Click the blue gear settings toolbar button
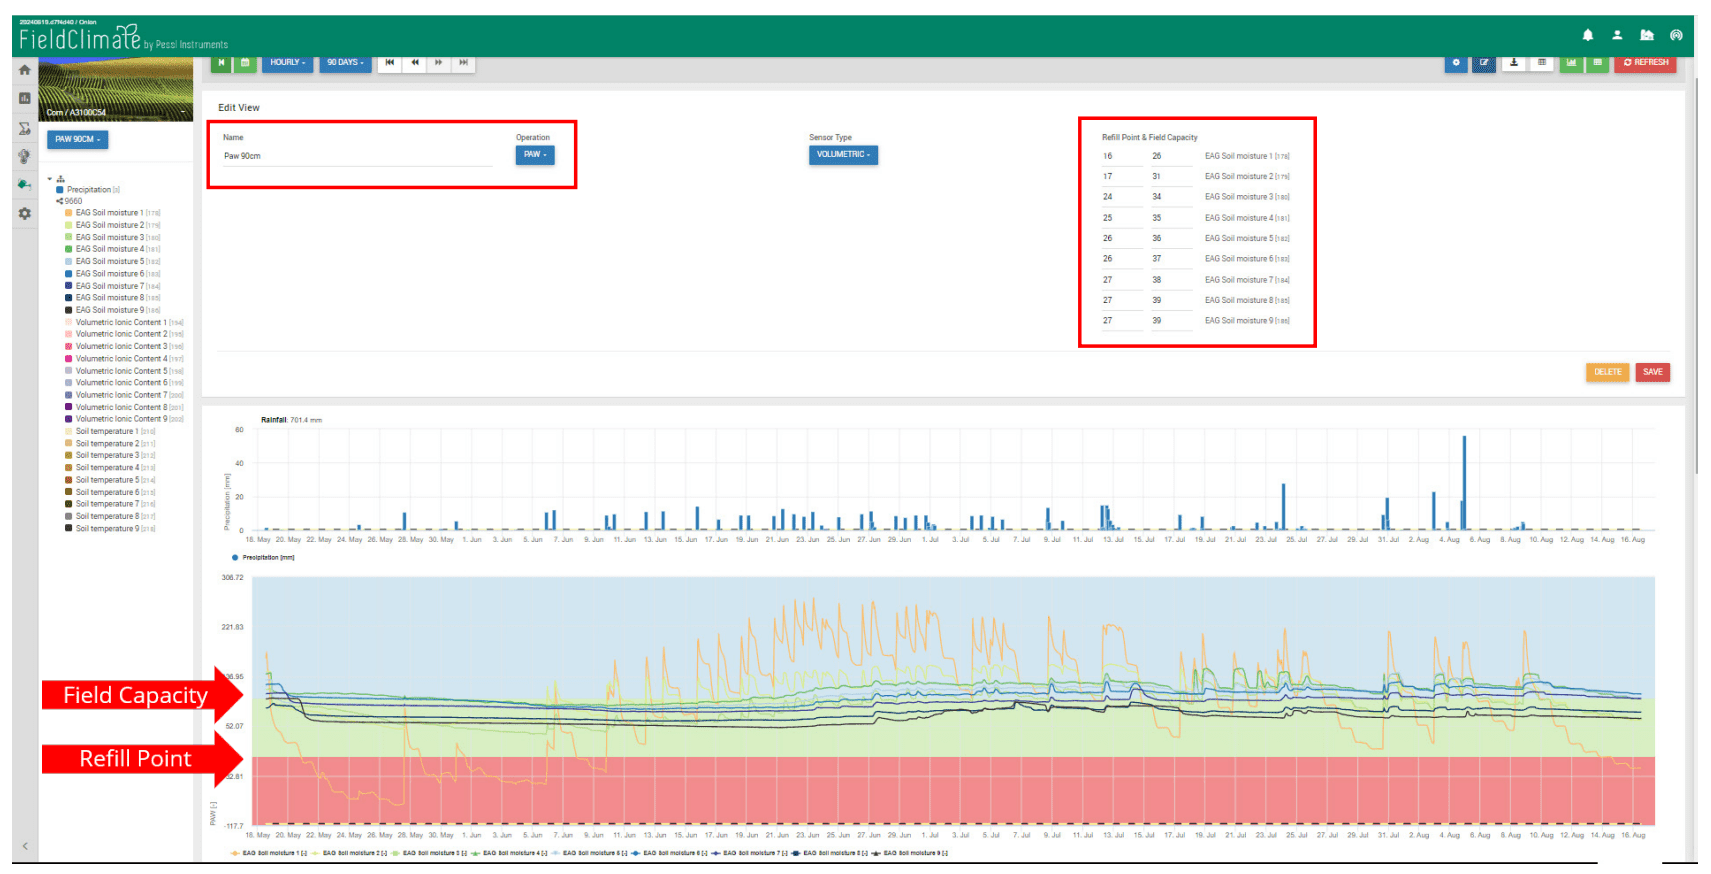This screenshot has height=874, width=1711. (x=1456, y=63)
